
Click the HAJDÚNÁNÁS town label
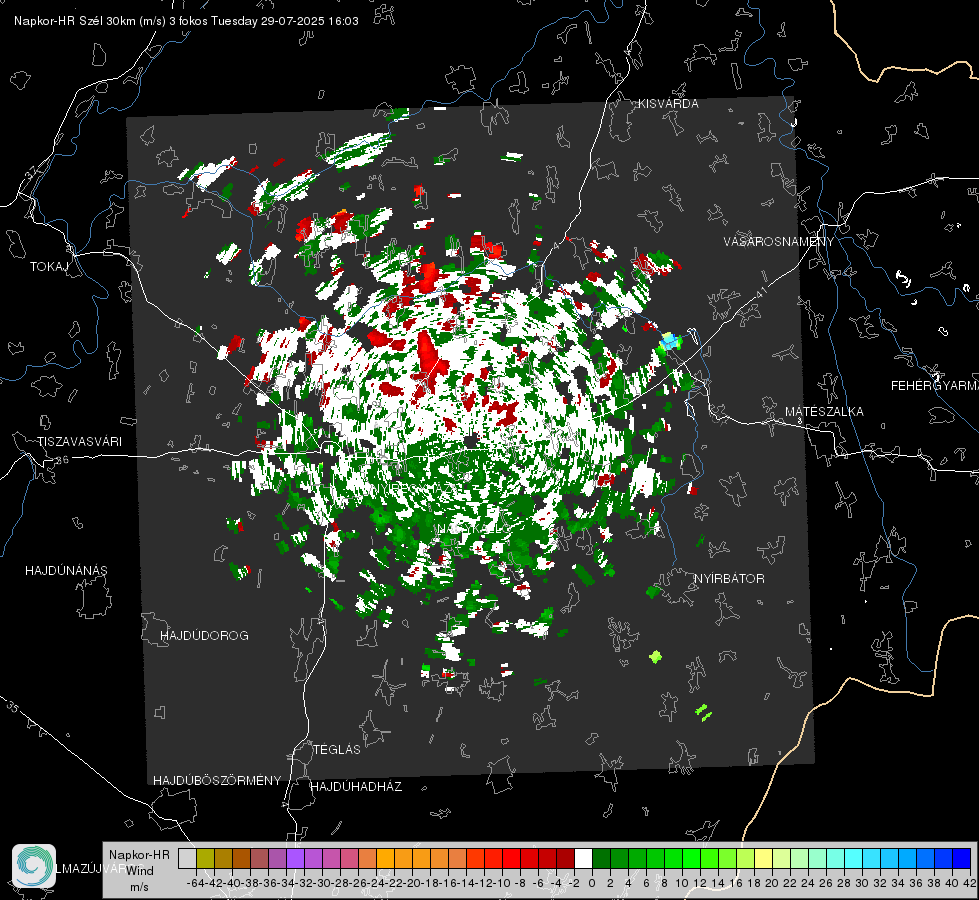coord(66,571)
